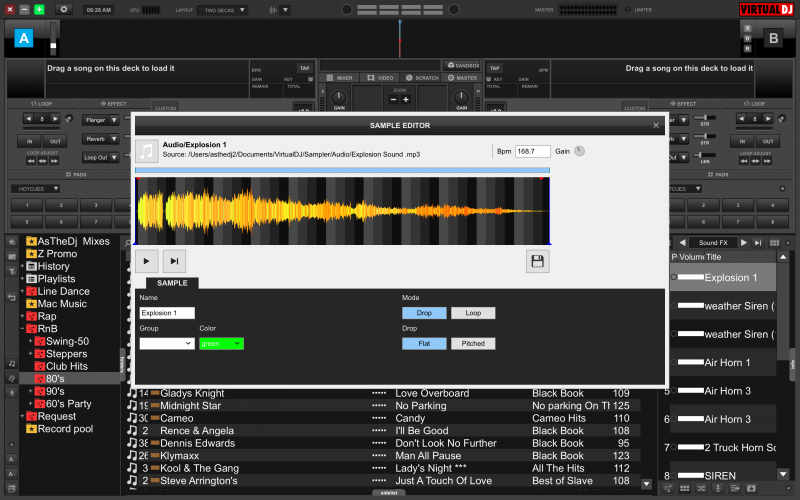Open the Flanger effect dropdown
The width and height of the screenshot is (800, 500).
pyautogui.click(x=101, y=120)
